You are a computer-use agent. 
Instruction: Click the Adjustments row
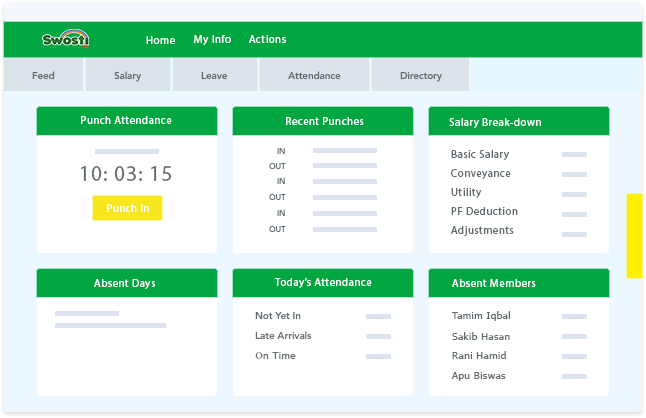coord(519,231)
